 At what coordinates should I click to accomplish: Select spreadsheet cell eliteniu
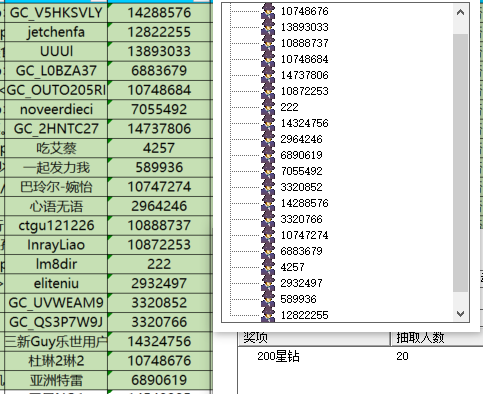tap(56, 283)
